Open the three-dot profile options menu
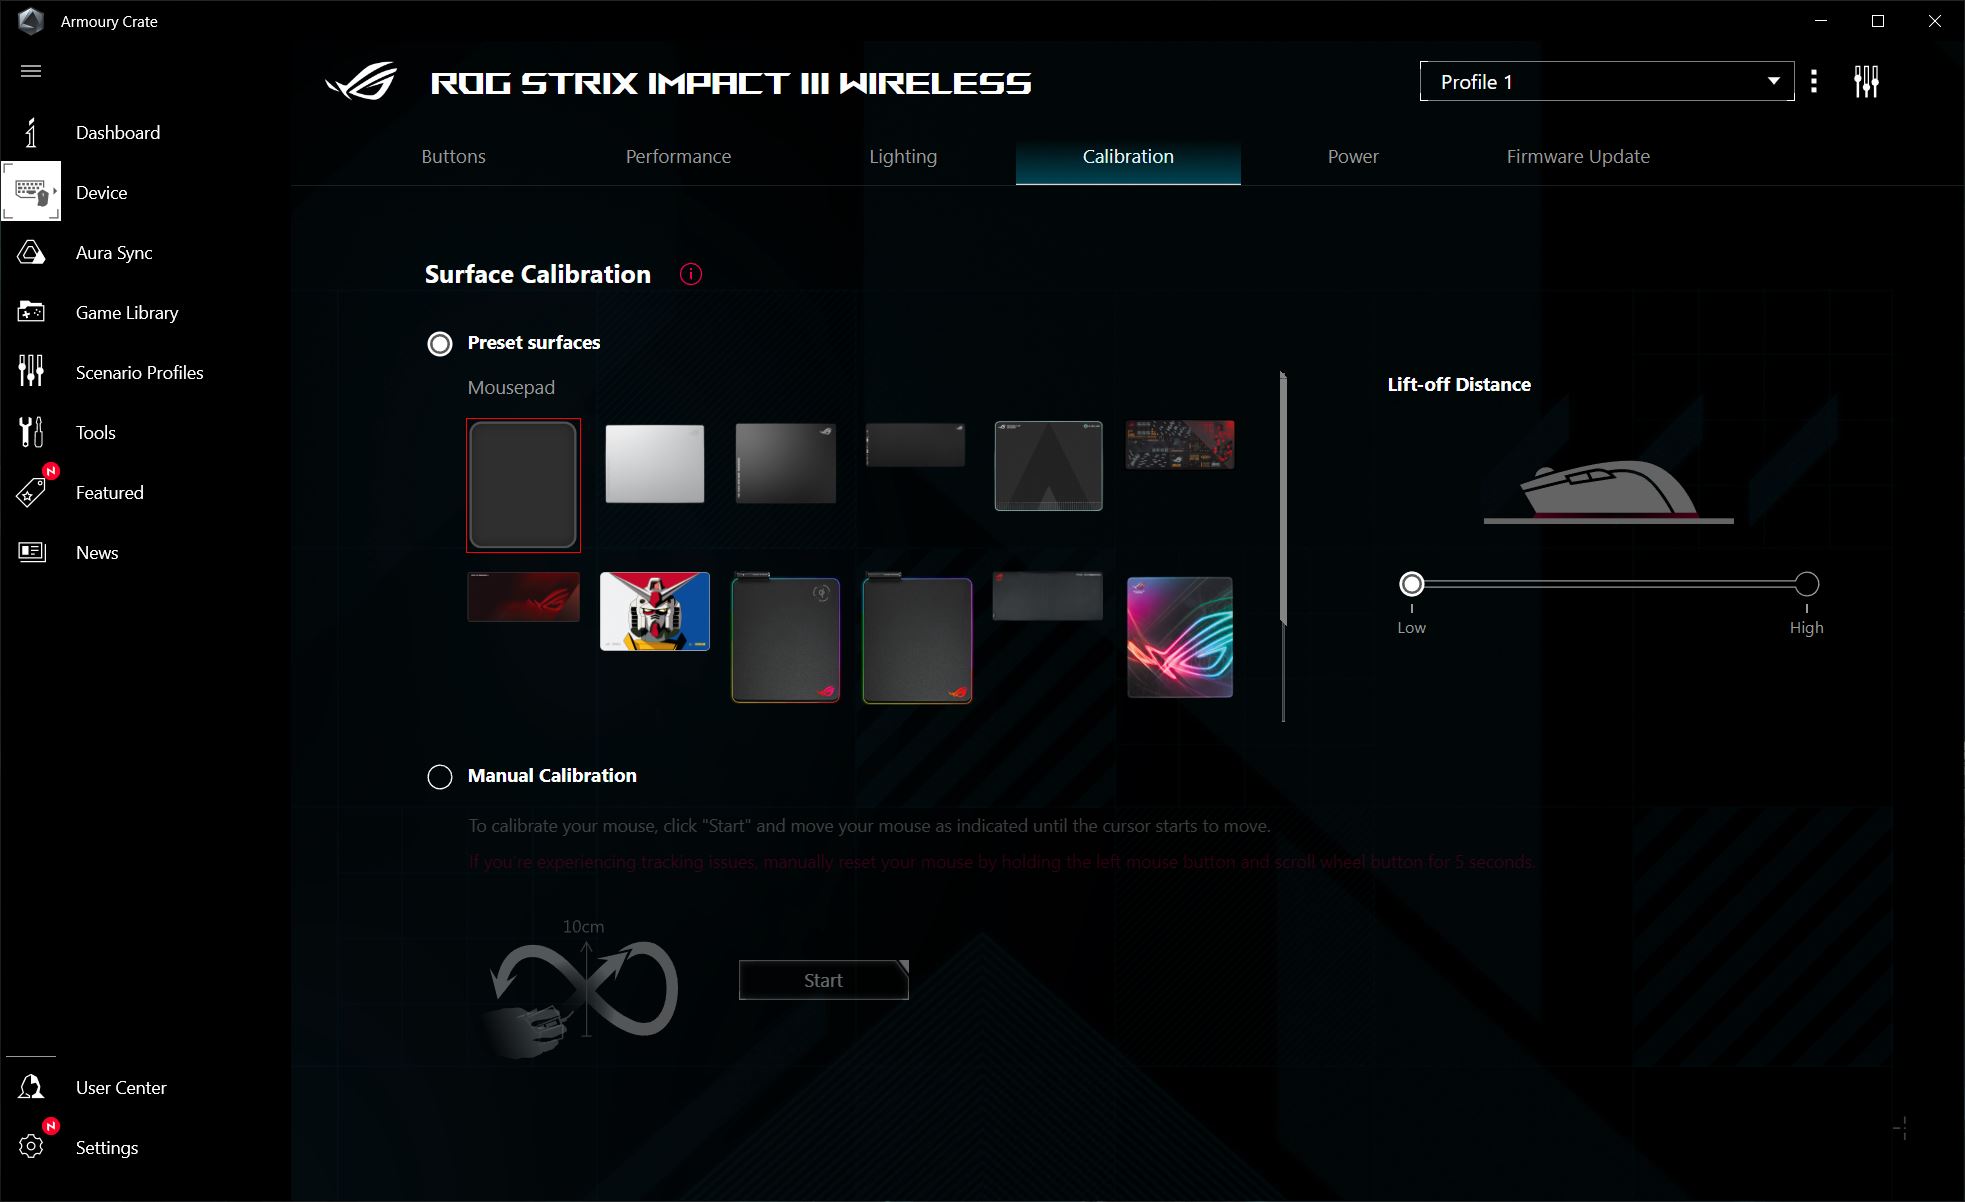The height and width of the screenshot is (1202, 1965). point(1814,81)
